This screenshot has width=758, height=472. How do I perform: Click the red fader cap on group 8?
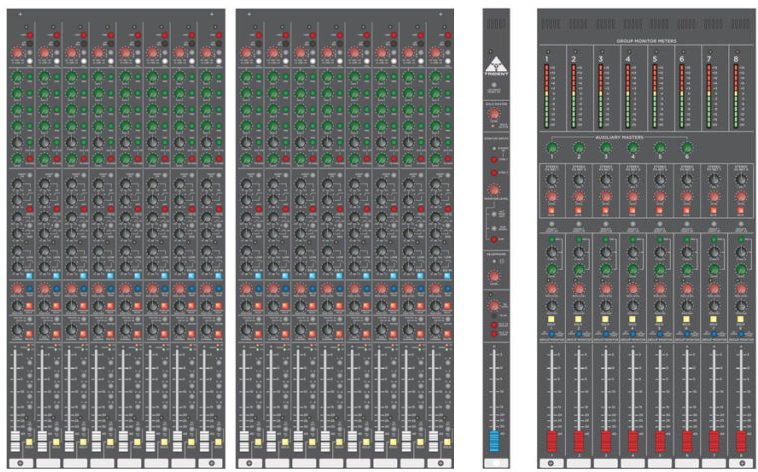click(742, 440)
